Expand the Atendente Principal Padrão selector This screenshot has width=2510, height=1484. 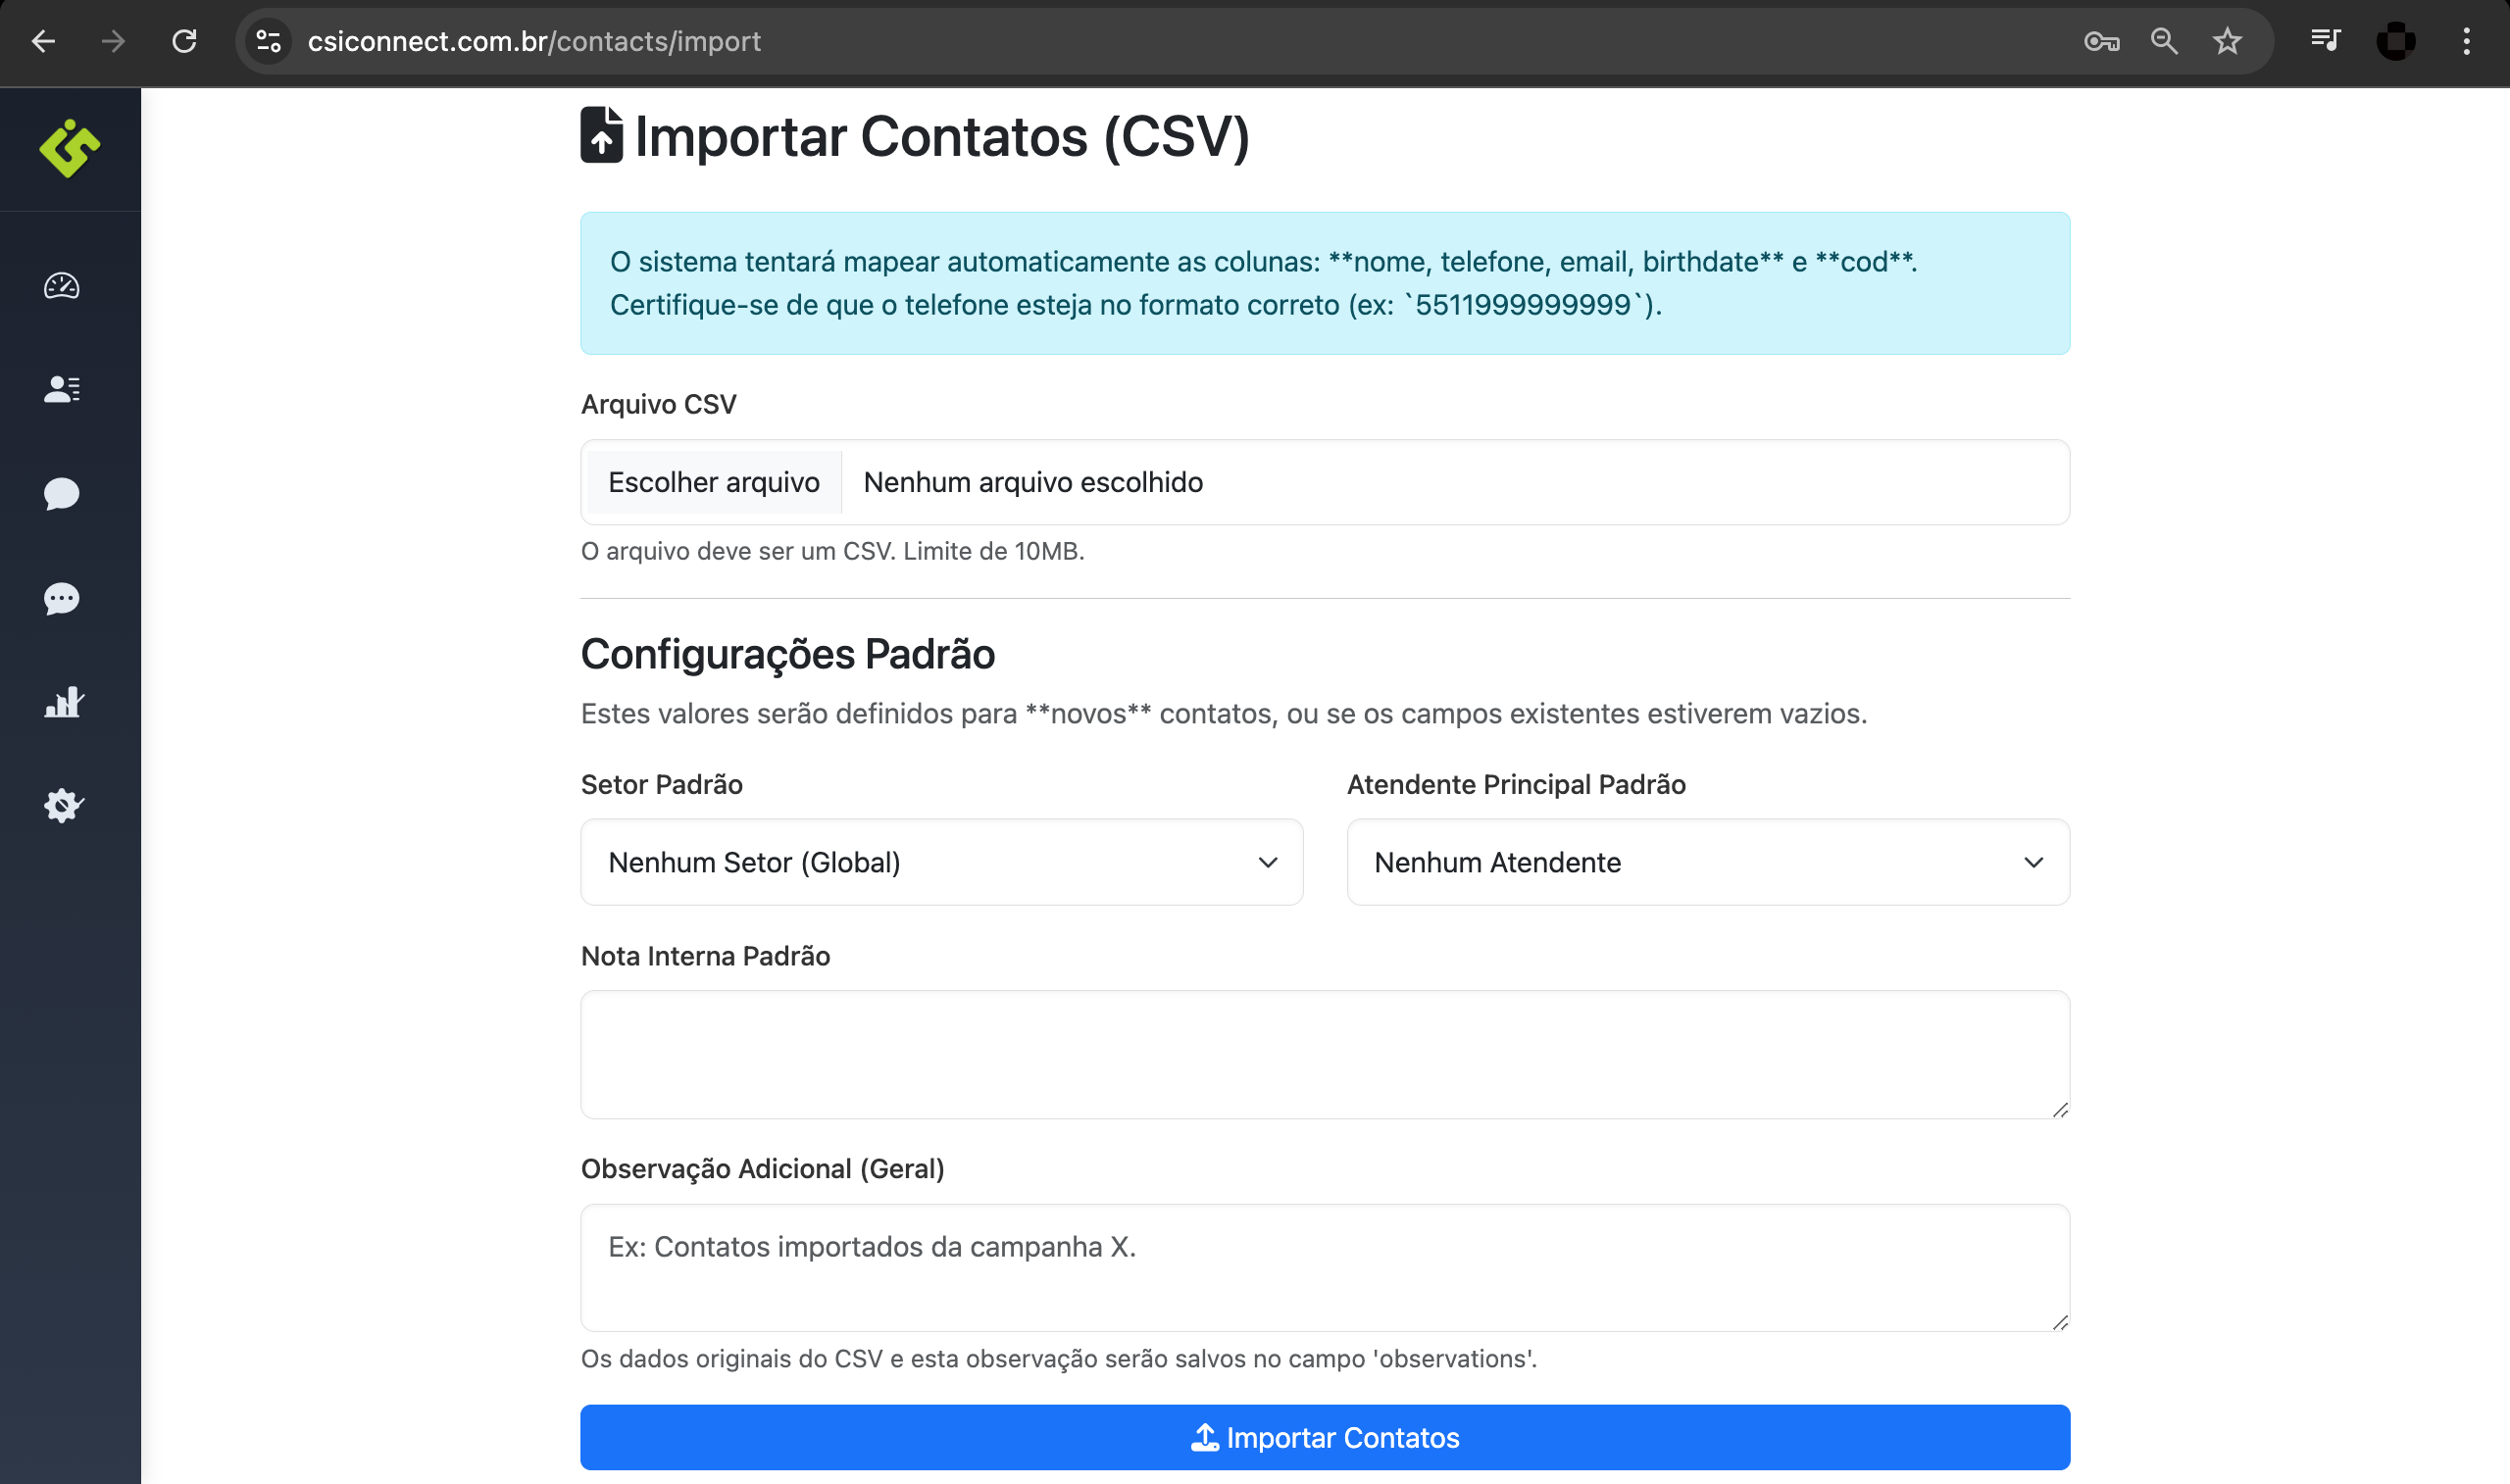pos(1706,862)
